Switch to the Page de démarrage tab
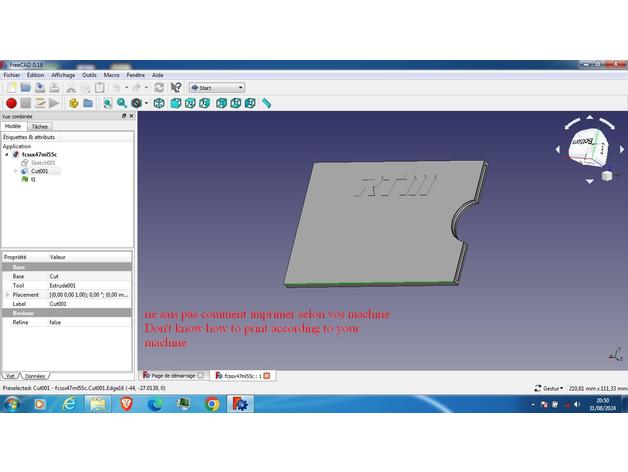628x472 pixels. (x=171, y=375)
